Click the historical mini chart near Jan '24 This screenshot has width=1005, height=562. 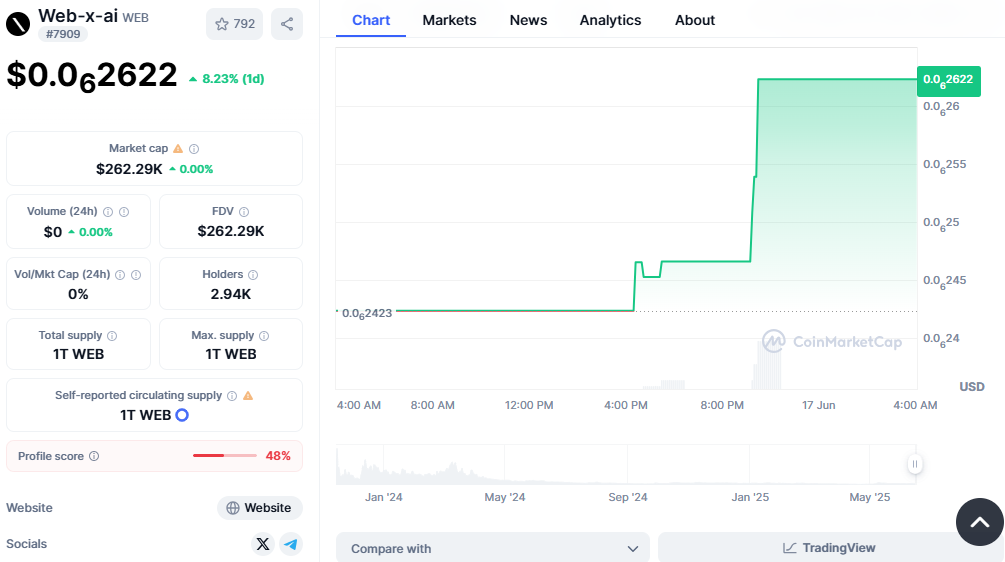383,470
